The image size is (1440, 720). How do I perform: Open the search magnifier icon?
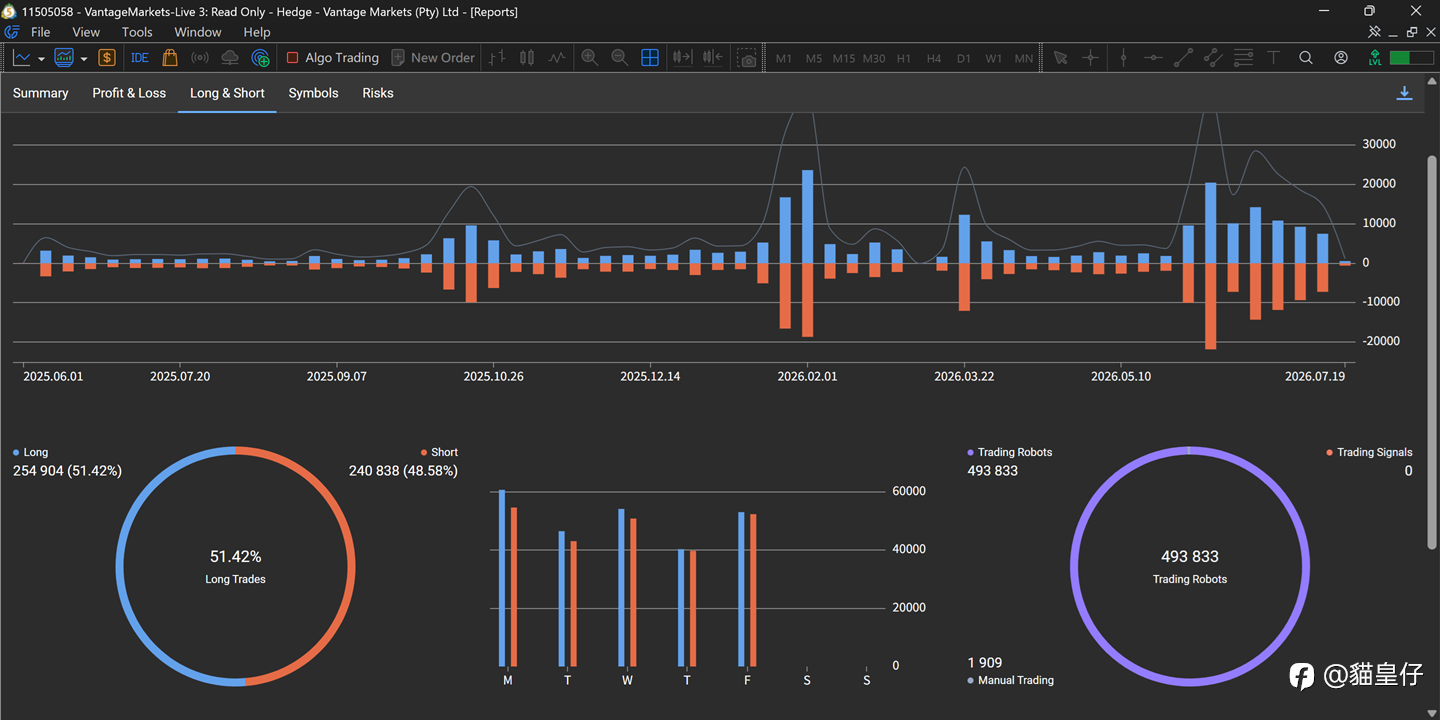1306,58
